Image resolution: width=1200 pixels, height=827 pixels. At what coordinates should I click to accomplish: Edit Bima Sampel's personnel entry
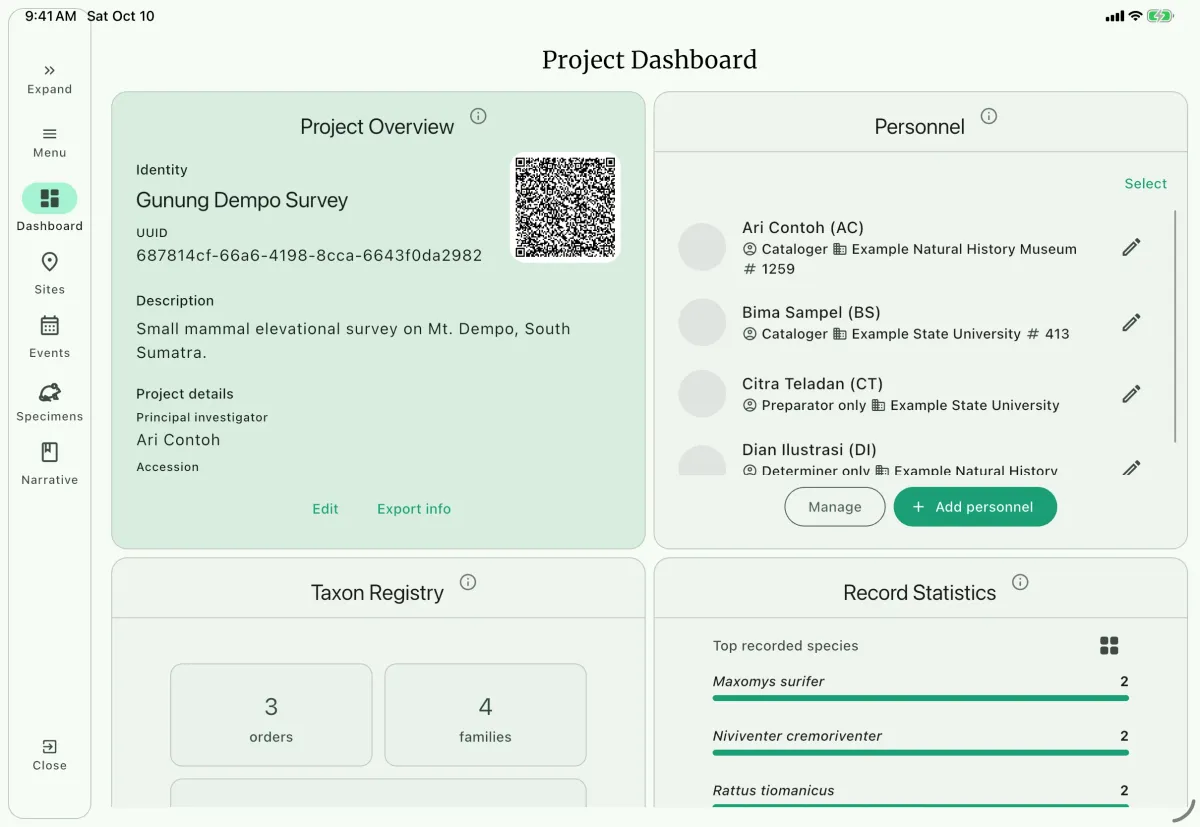click(x=1131, y=322)
